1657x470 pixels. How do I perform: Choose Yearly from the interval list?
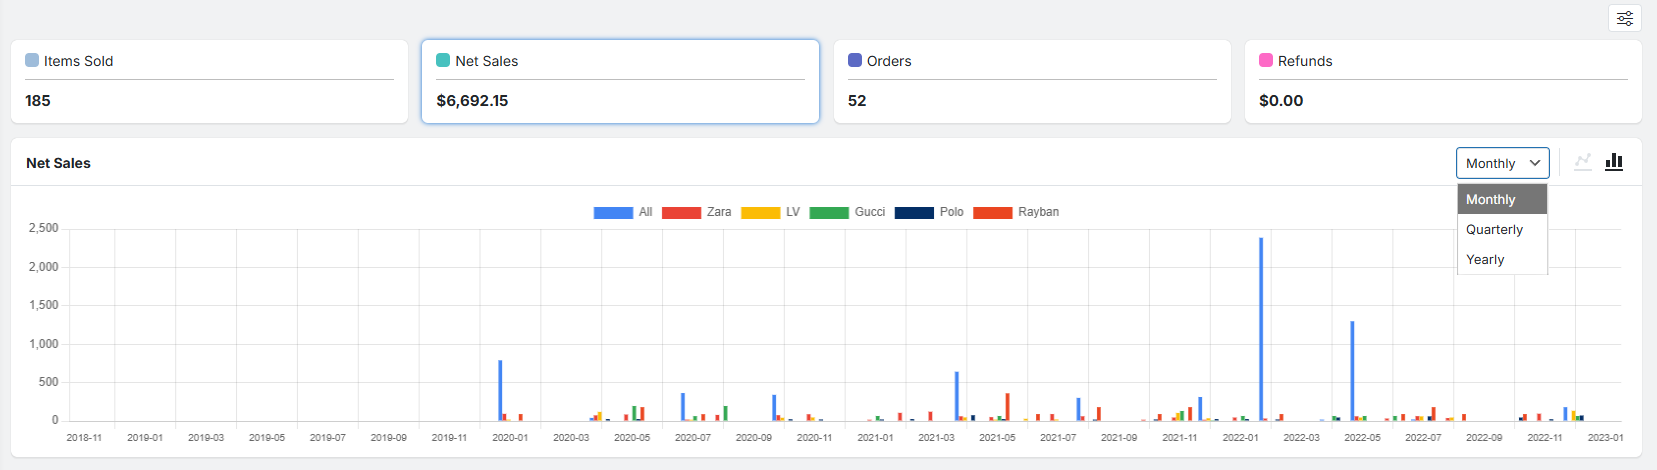tap(1485, 259)
